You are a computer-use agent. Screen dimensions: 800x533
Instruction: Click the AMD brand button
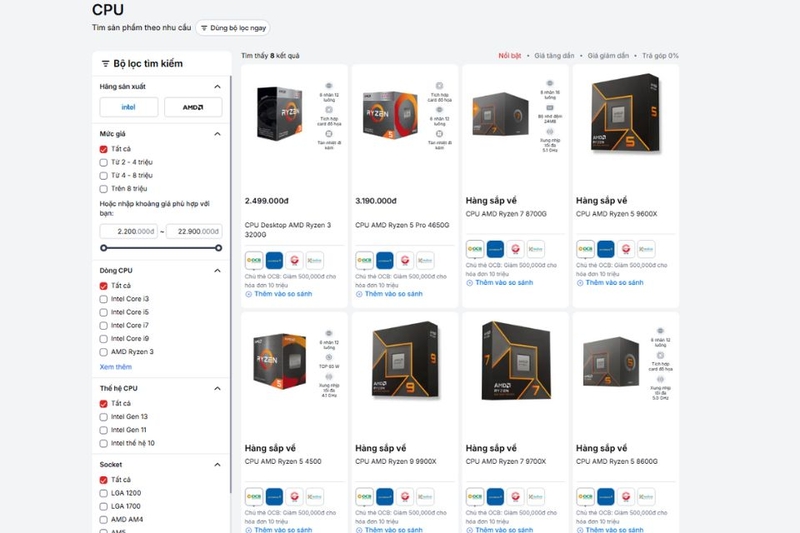tap(193, 107)
